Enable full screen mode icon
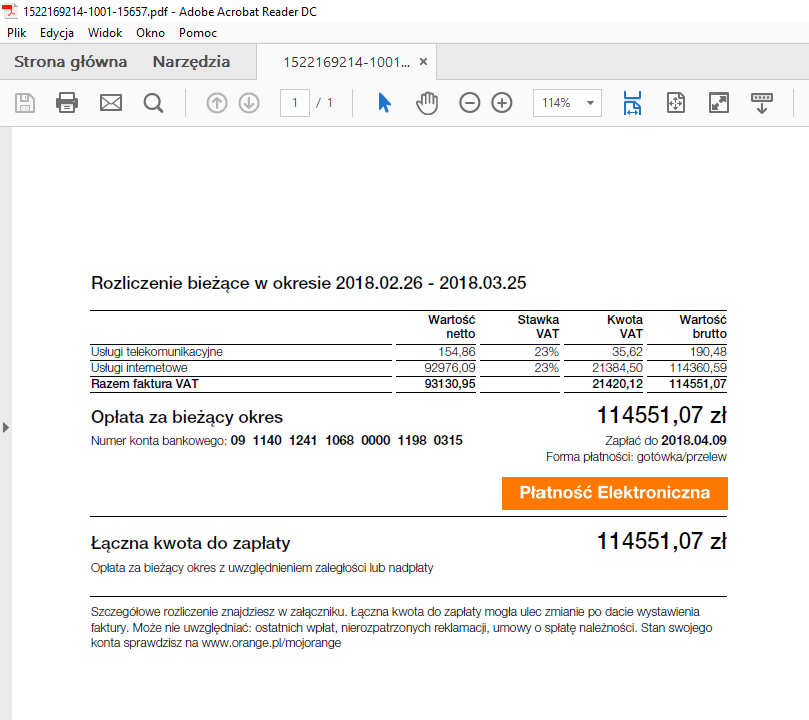 (x=718, y=103)
